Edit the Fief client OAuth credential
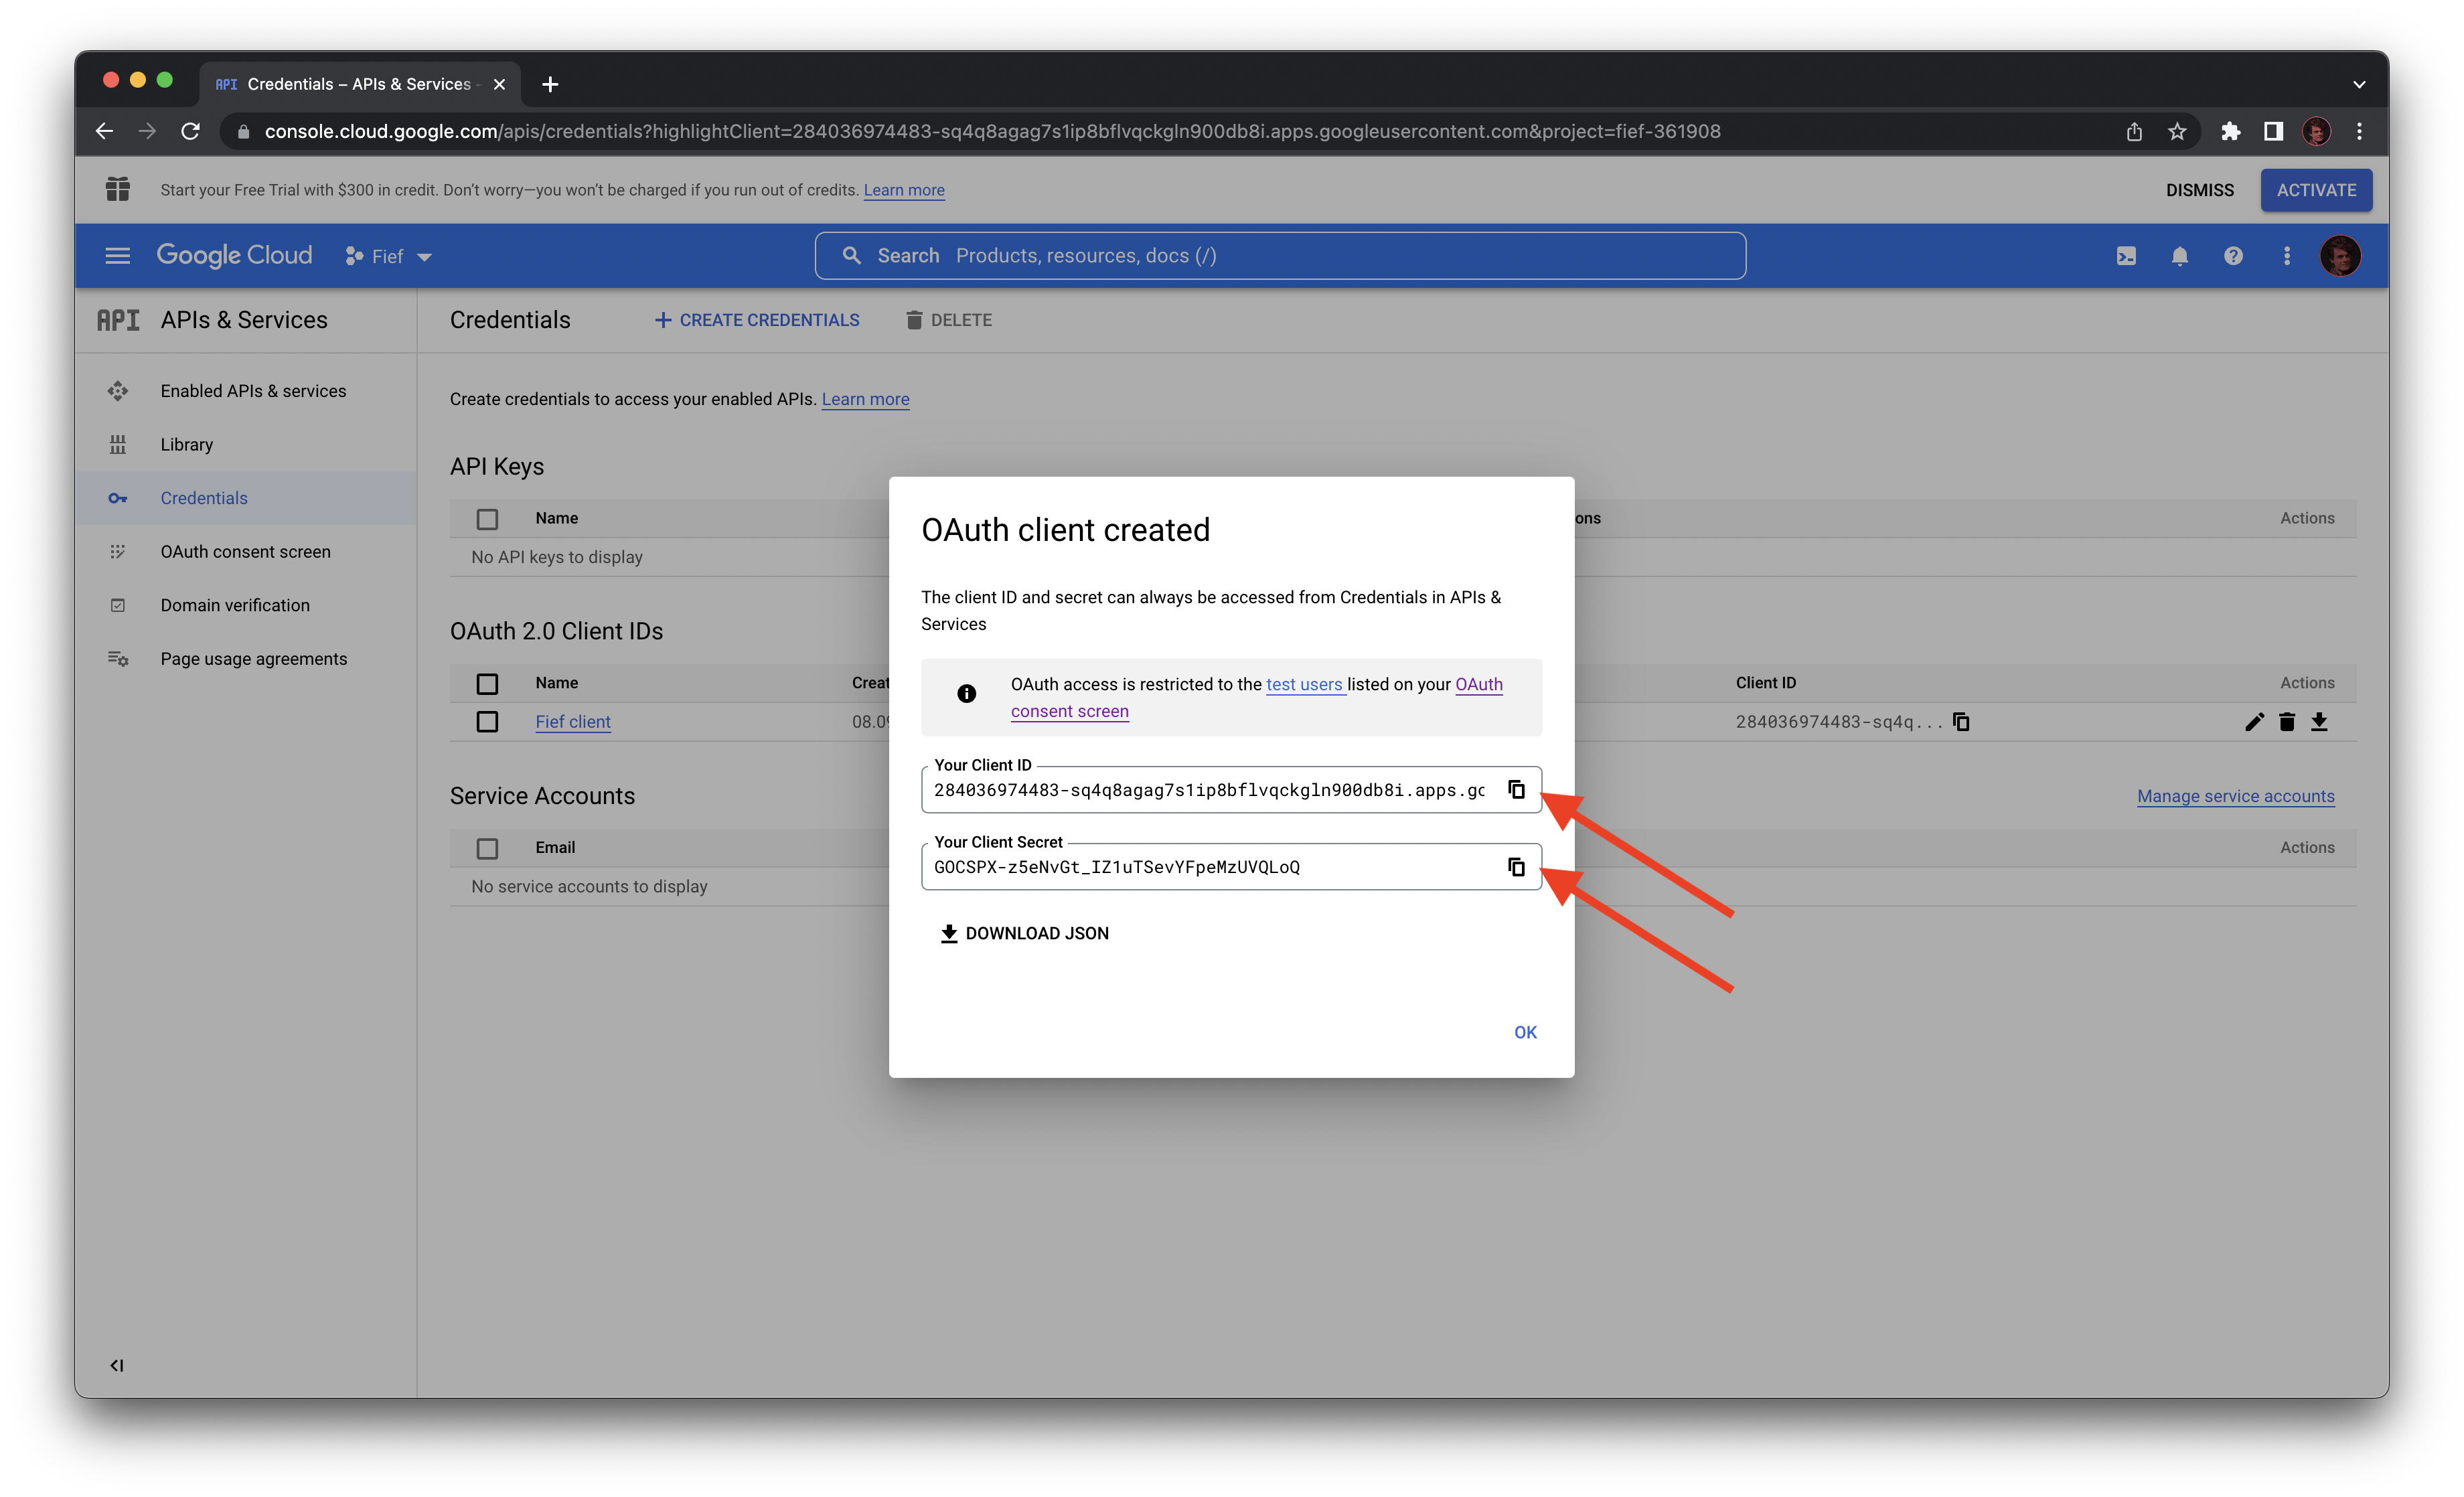The height and width of the screenshot is (1497, 2464). pyautogui.click(x=2254, y=721)
